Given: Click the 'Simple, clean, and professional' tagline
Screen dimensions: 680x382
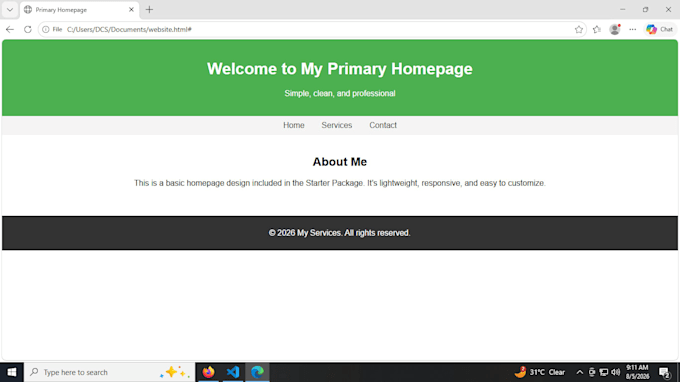Looking at the screenshot, I should tap(340, 94).
